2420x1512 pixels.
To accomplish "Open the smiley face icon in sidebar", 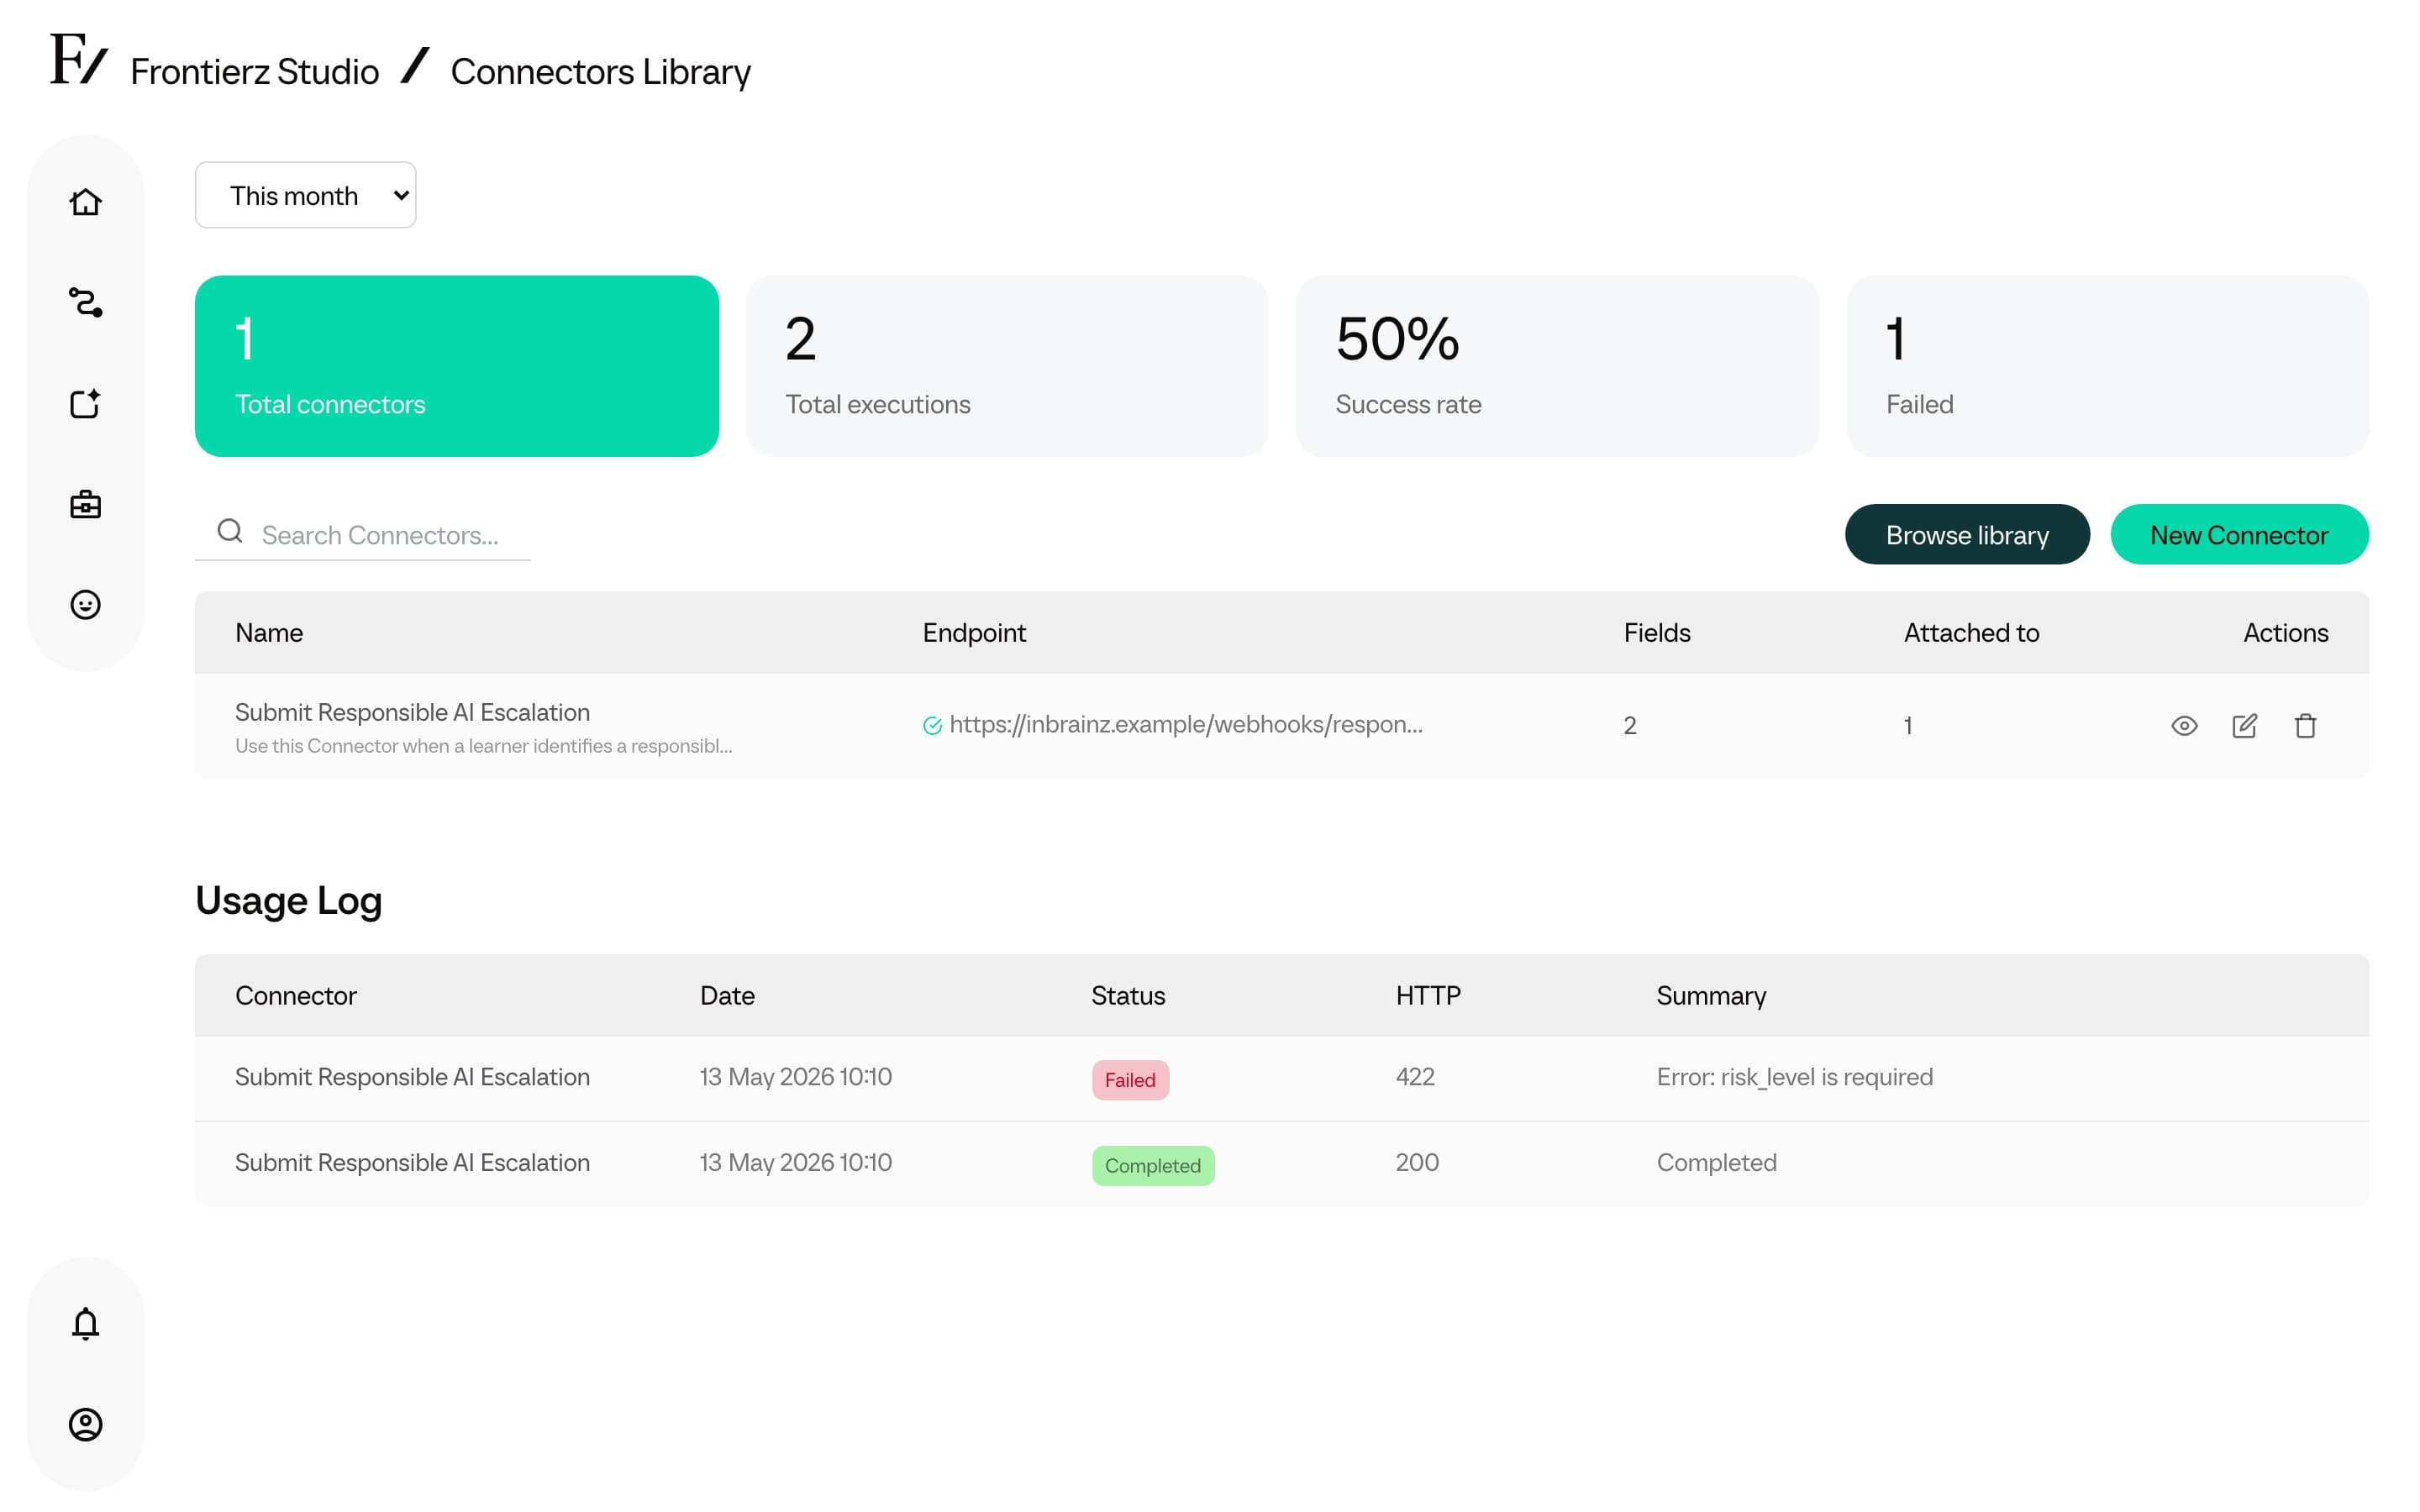I will pyautogui.click(x=85, y=605).
